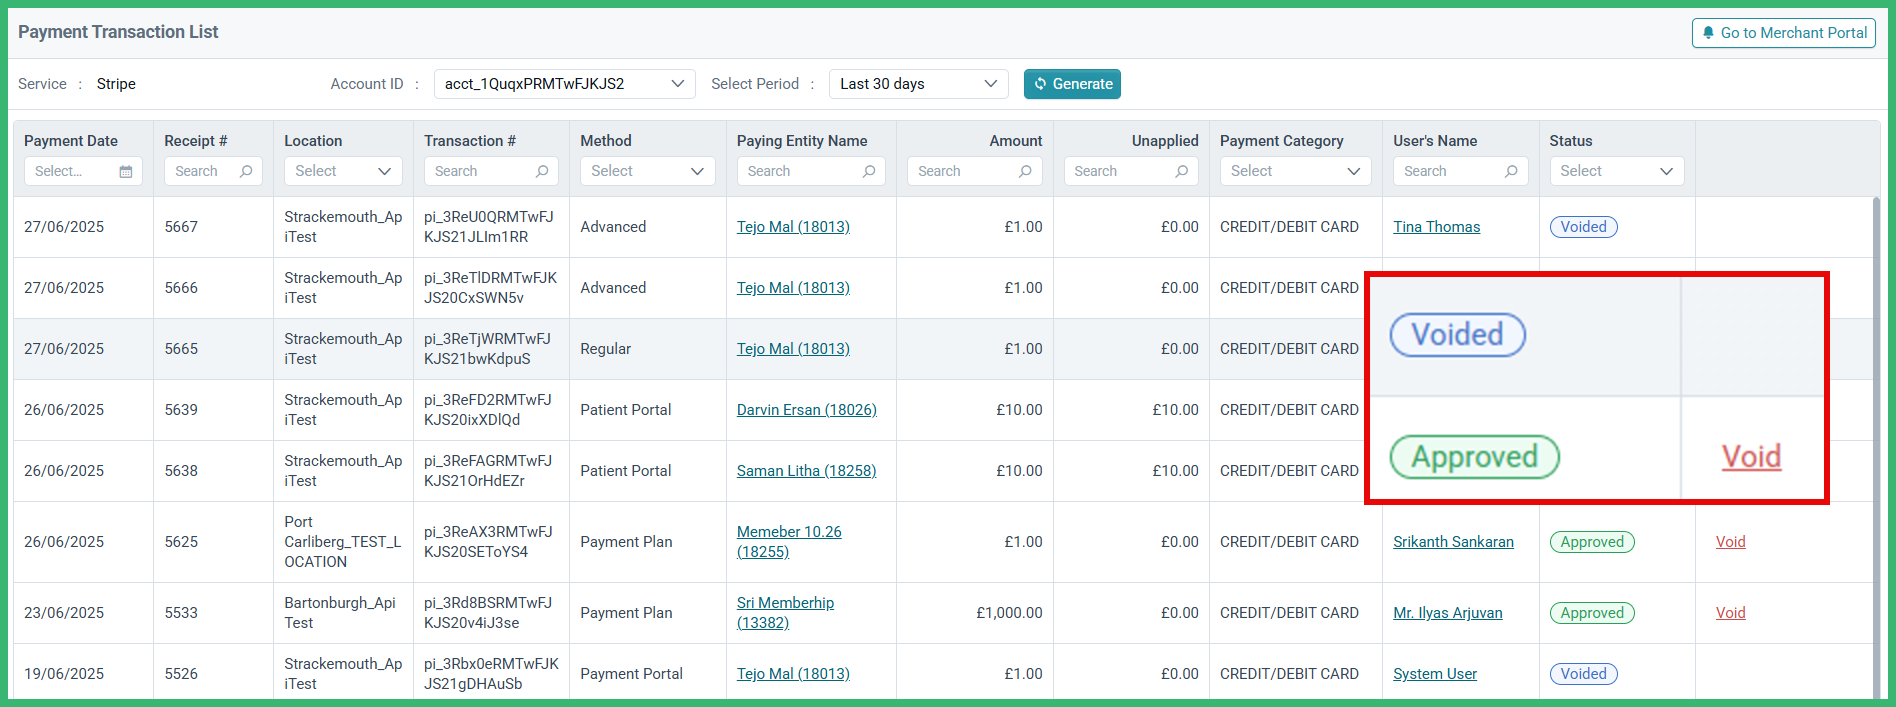
Task: Expand the Location filter dropdown
Action: [x=343, y=171]
